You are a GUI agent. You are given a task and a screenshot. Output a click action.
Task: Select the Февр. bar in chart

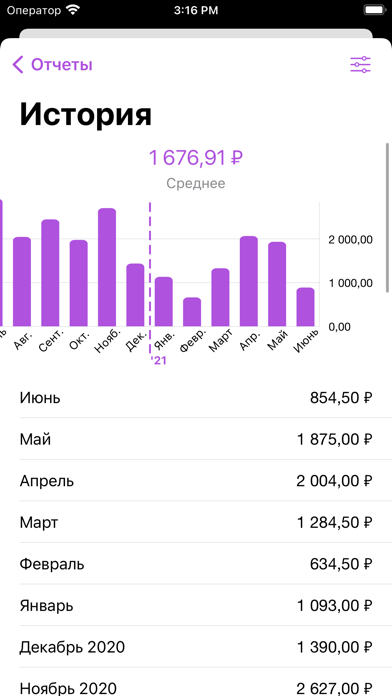pyautogui.click(x=192, y=312)
